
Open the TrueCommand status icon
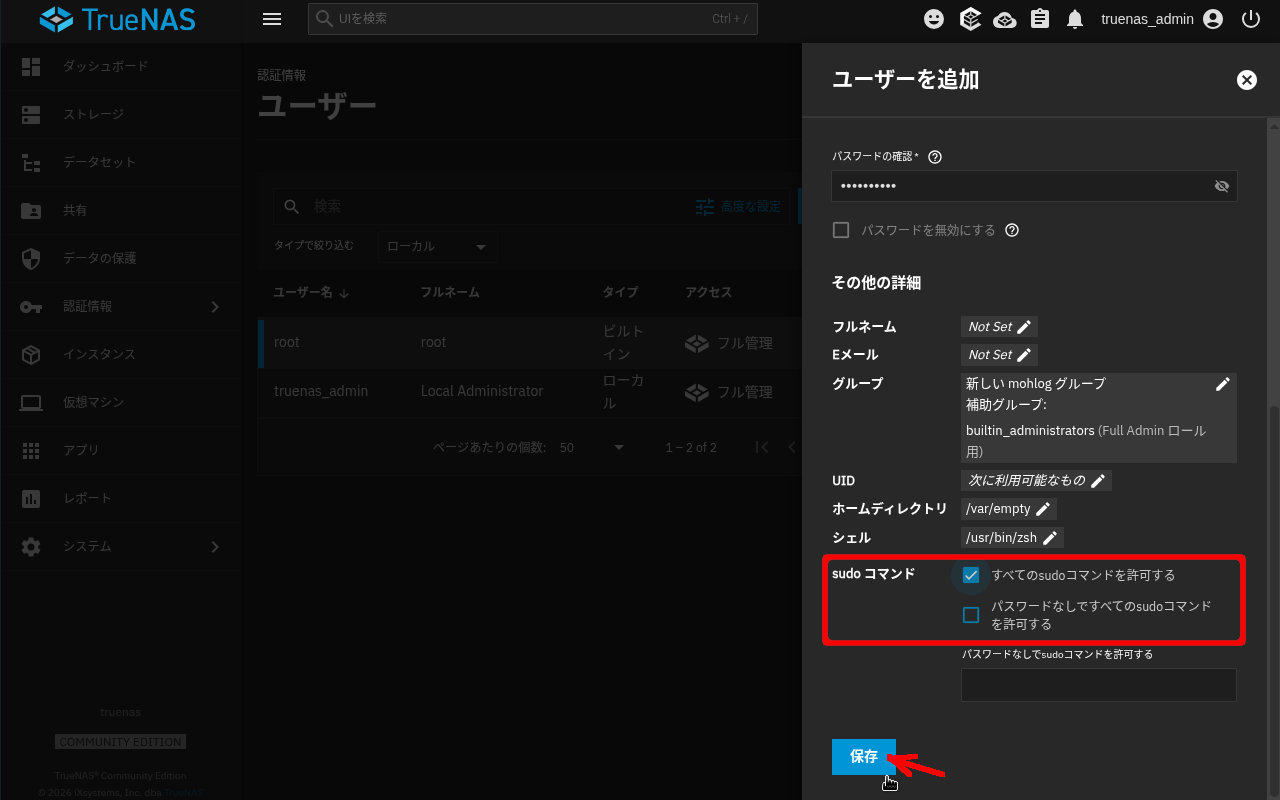[969, 19]
